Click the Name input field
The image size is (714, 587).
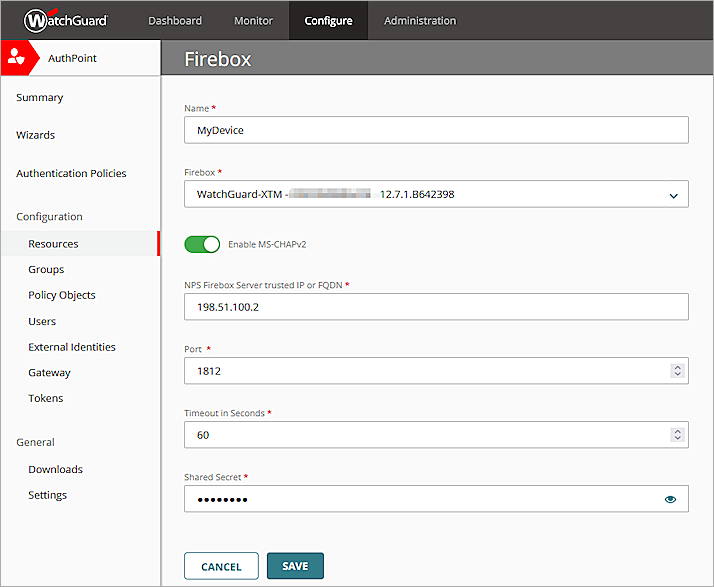(x=436, y=130)
